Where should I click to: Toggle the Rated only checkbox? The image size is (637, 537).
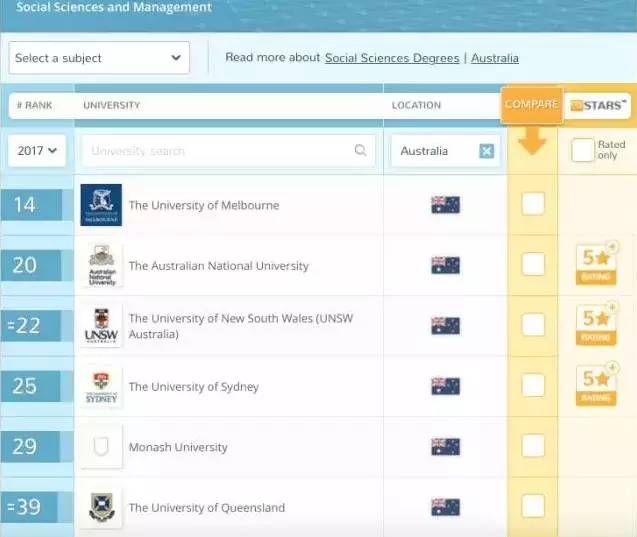click(x=583, y=150)
